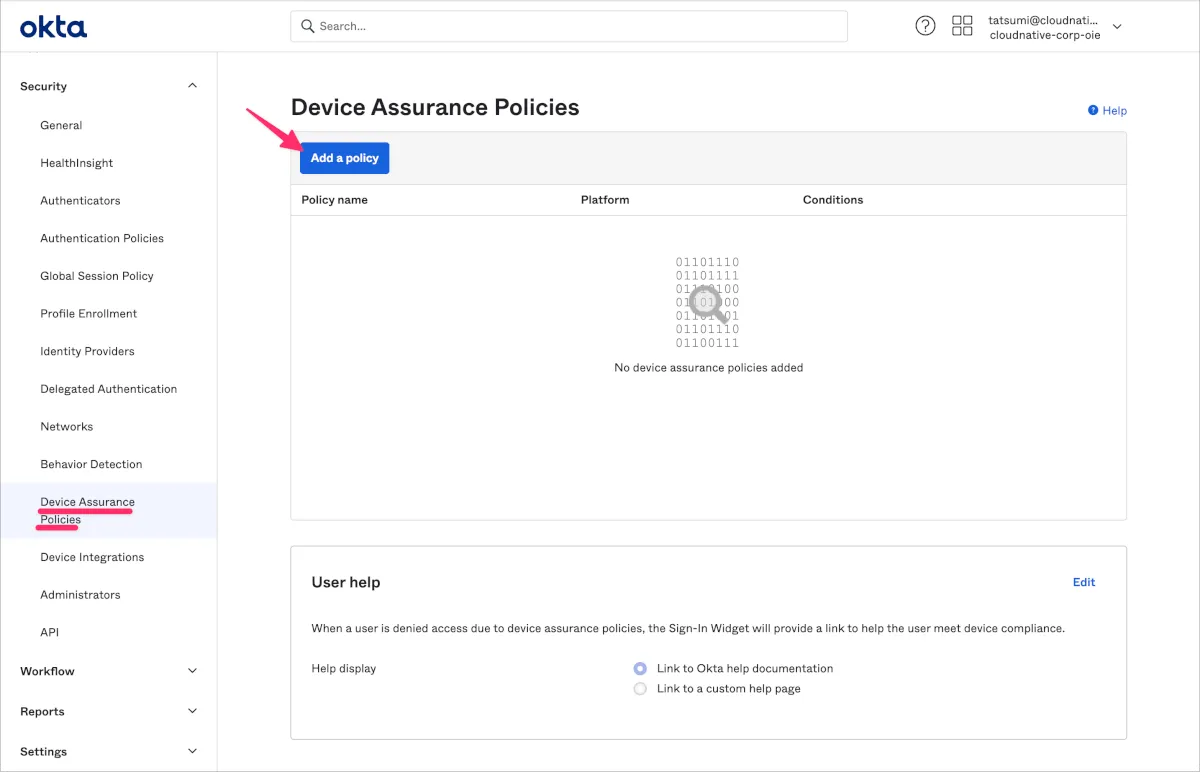The width and height of the screenshot is (1200, 772).
Task: Click the Okta logo
Action: coord(53,27)
